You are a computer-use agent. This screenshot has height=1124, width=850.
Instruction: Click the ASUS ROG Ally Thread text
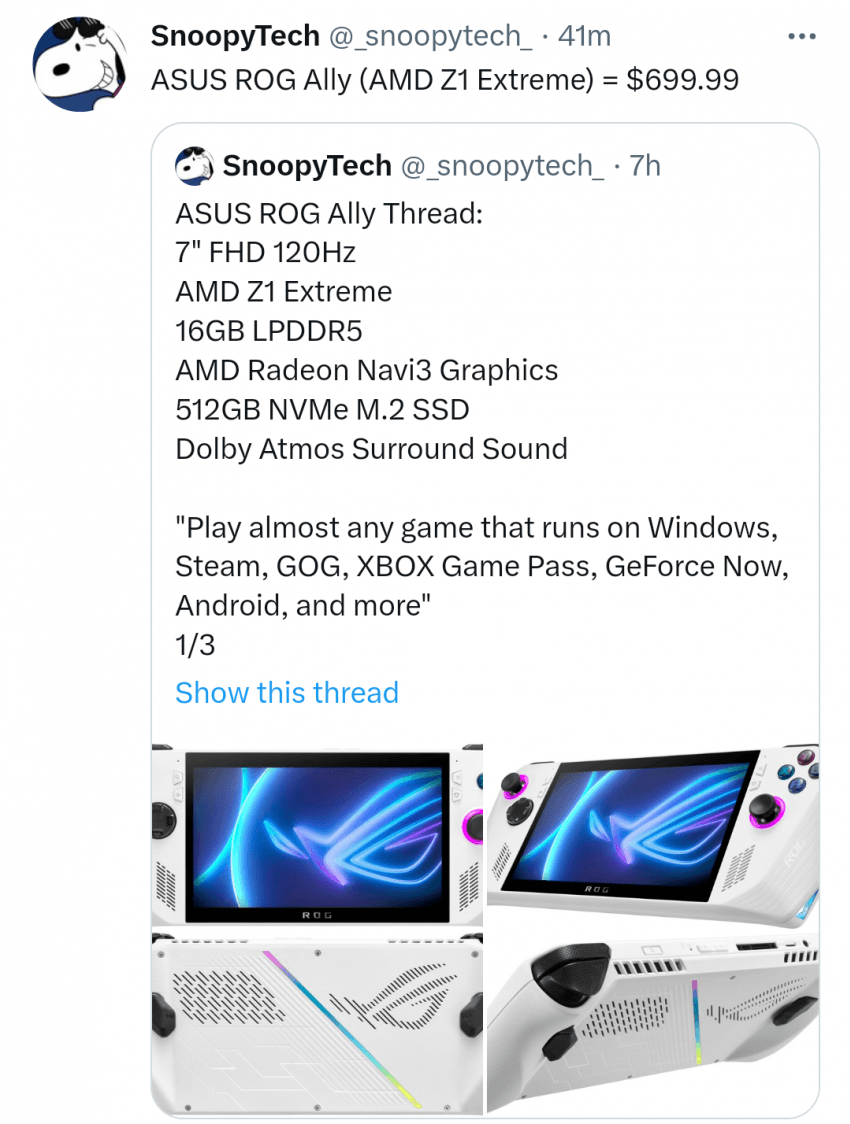tap(305, 212)
